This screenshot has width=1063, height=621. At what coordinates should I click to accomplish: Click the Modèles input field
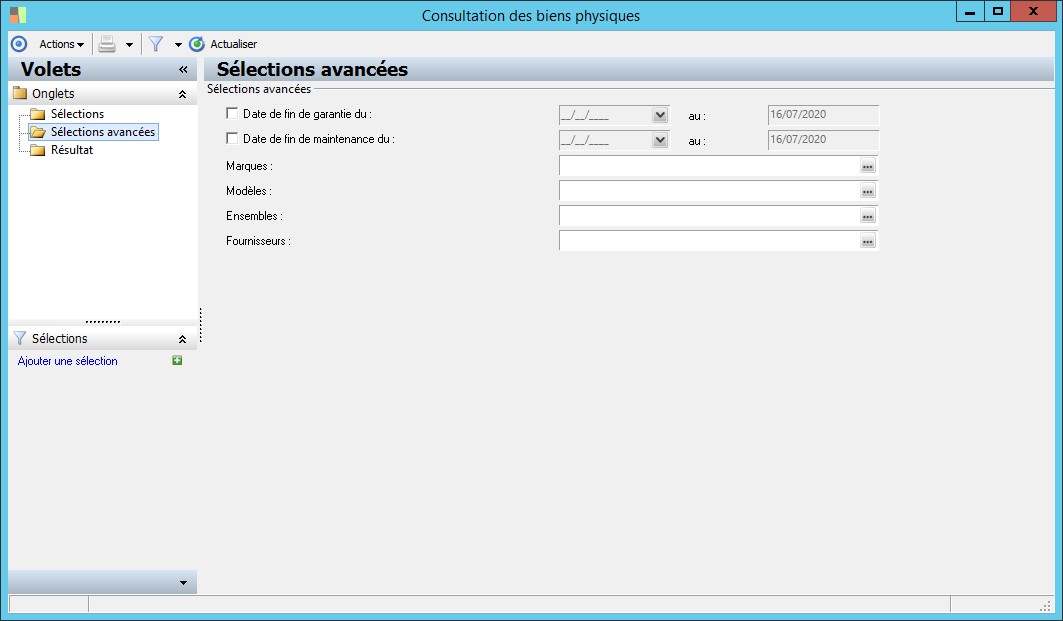(708, 191)
